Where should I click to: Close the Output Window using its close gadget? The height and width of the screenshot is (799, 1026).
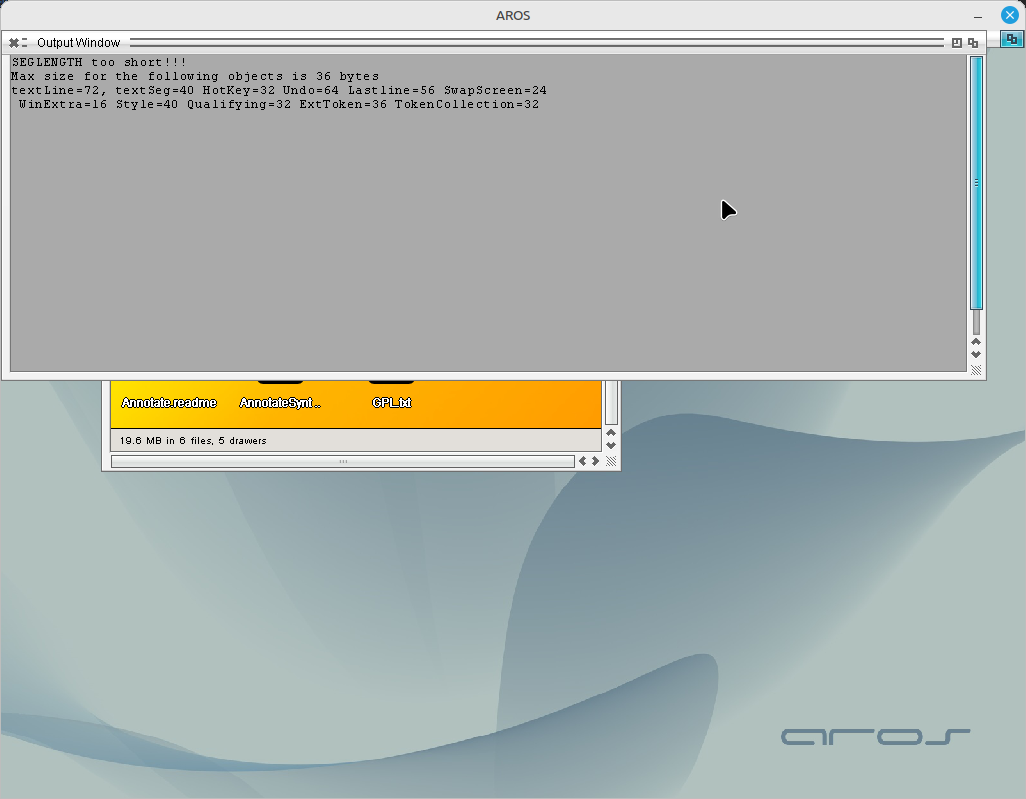click(x=13, y=43)
